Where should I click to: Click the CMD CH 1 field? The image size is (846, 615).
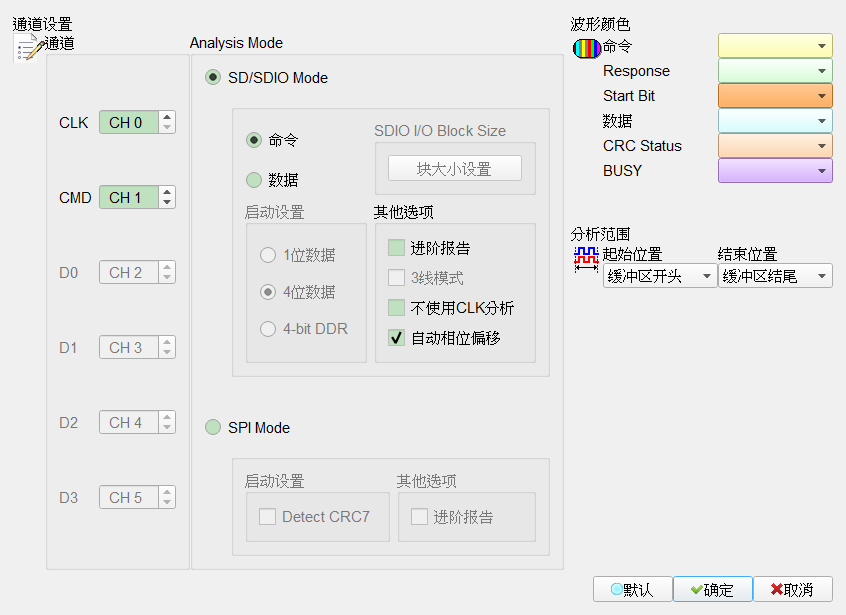(x=129, y=197)
